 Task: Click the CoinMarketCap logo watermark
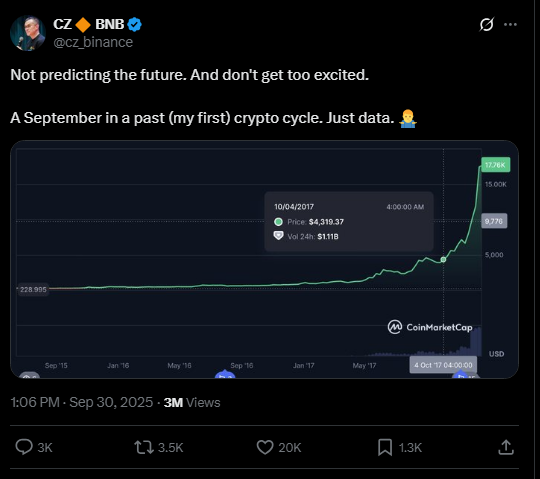(430, 327)
